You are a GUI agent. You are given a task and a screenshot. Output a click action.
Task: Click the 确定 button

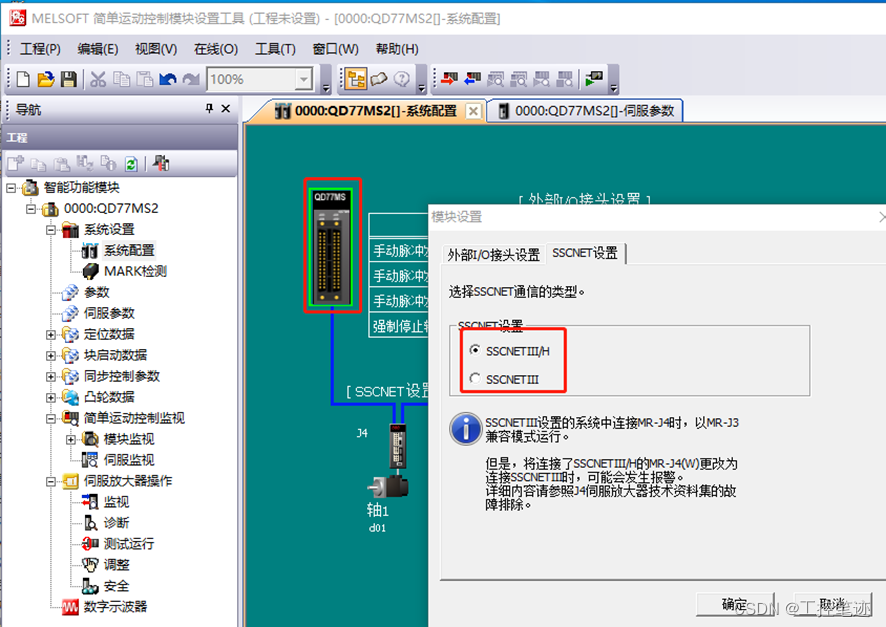click(735, 604)
